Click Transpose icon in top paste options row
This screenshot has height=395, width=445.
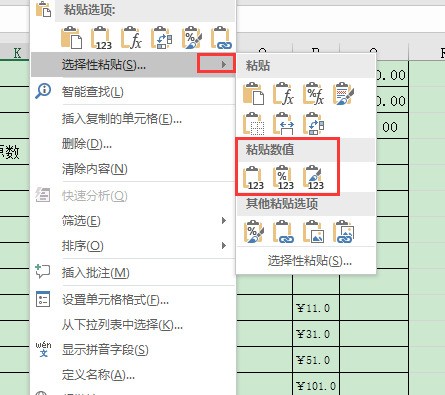coord(161,38)
